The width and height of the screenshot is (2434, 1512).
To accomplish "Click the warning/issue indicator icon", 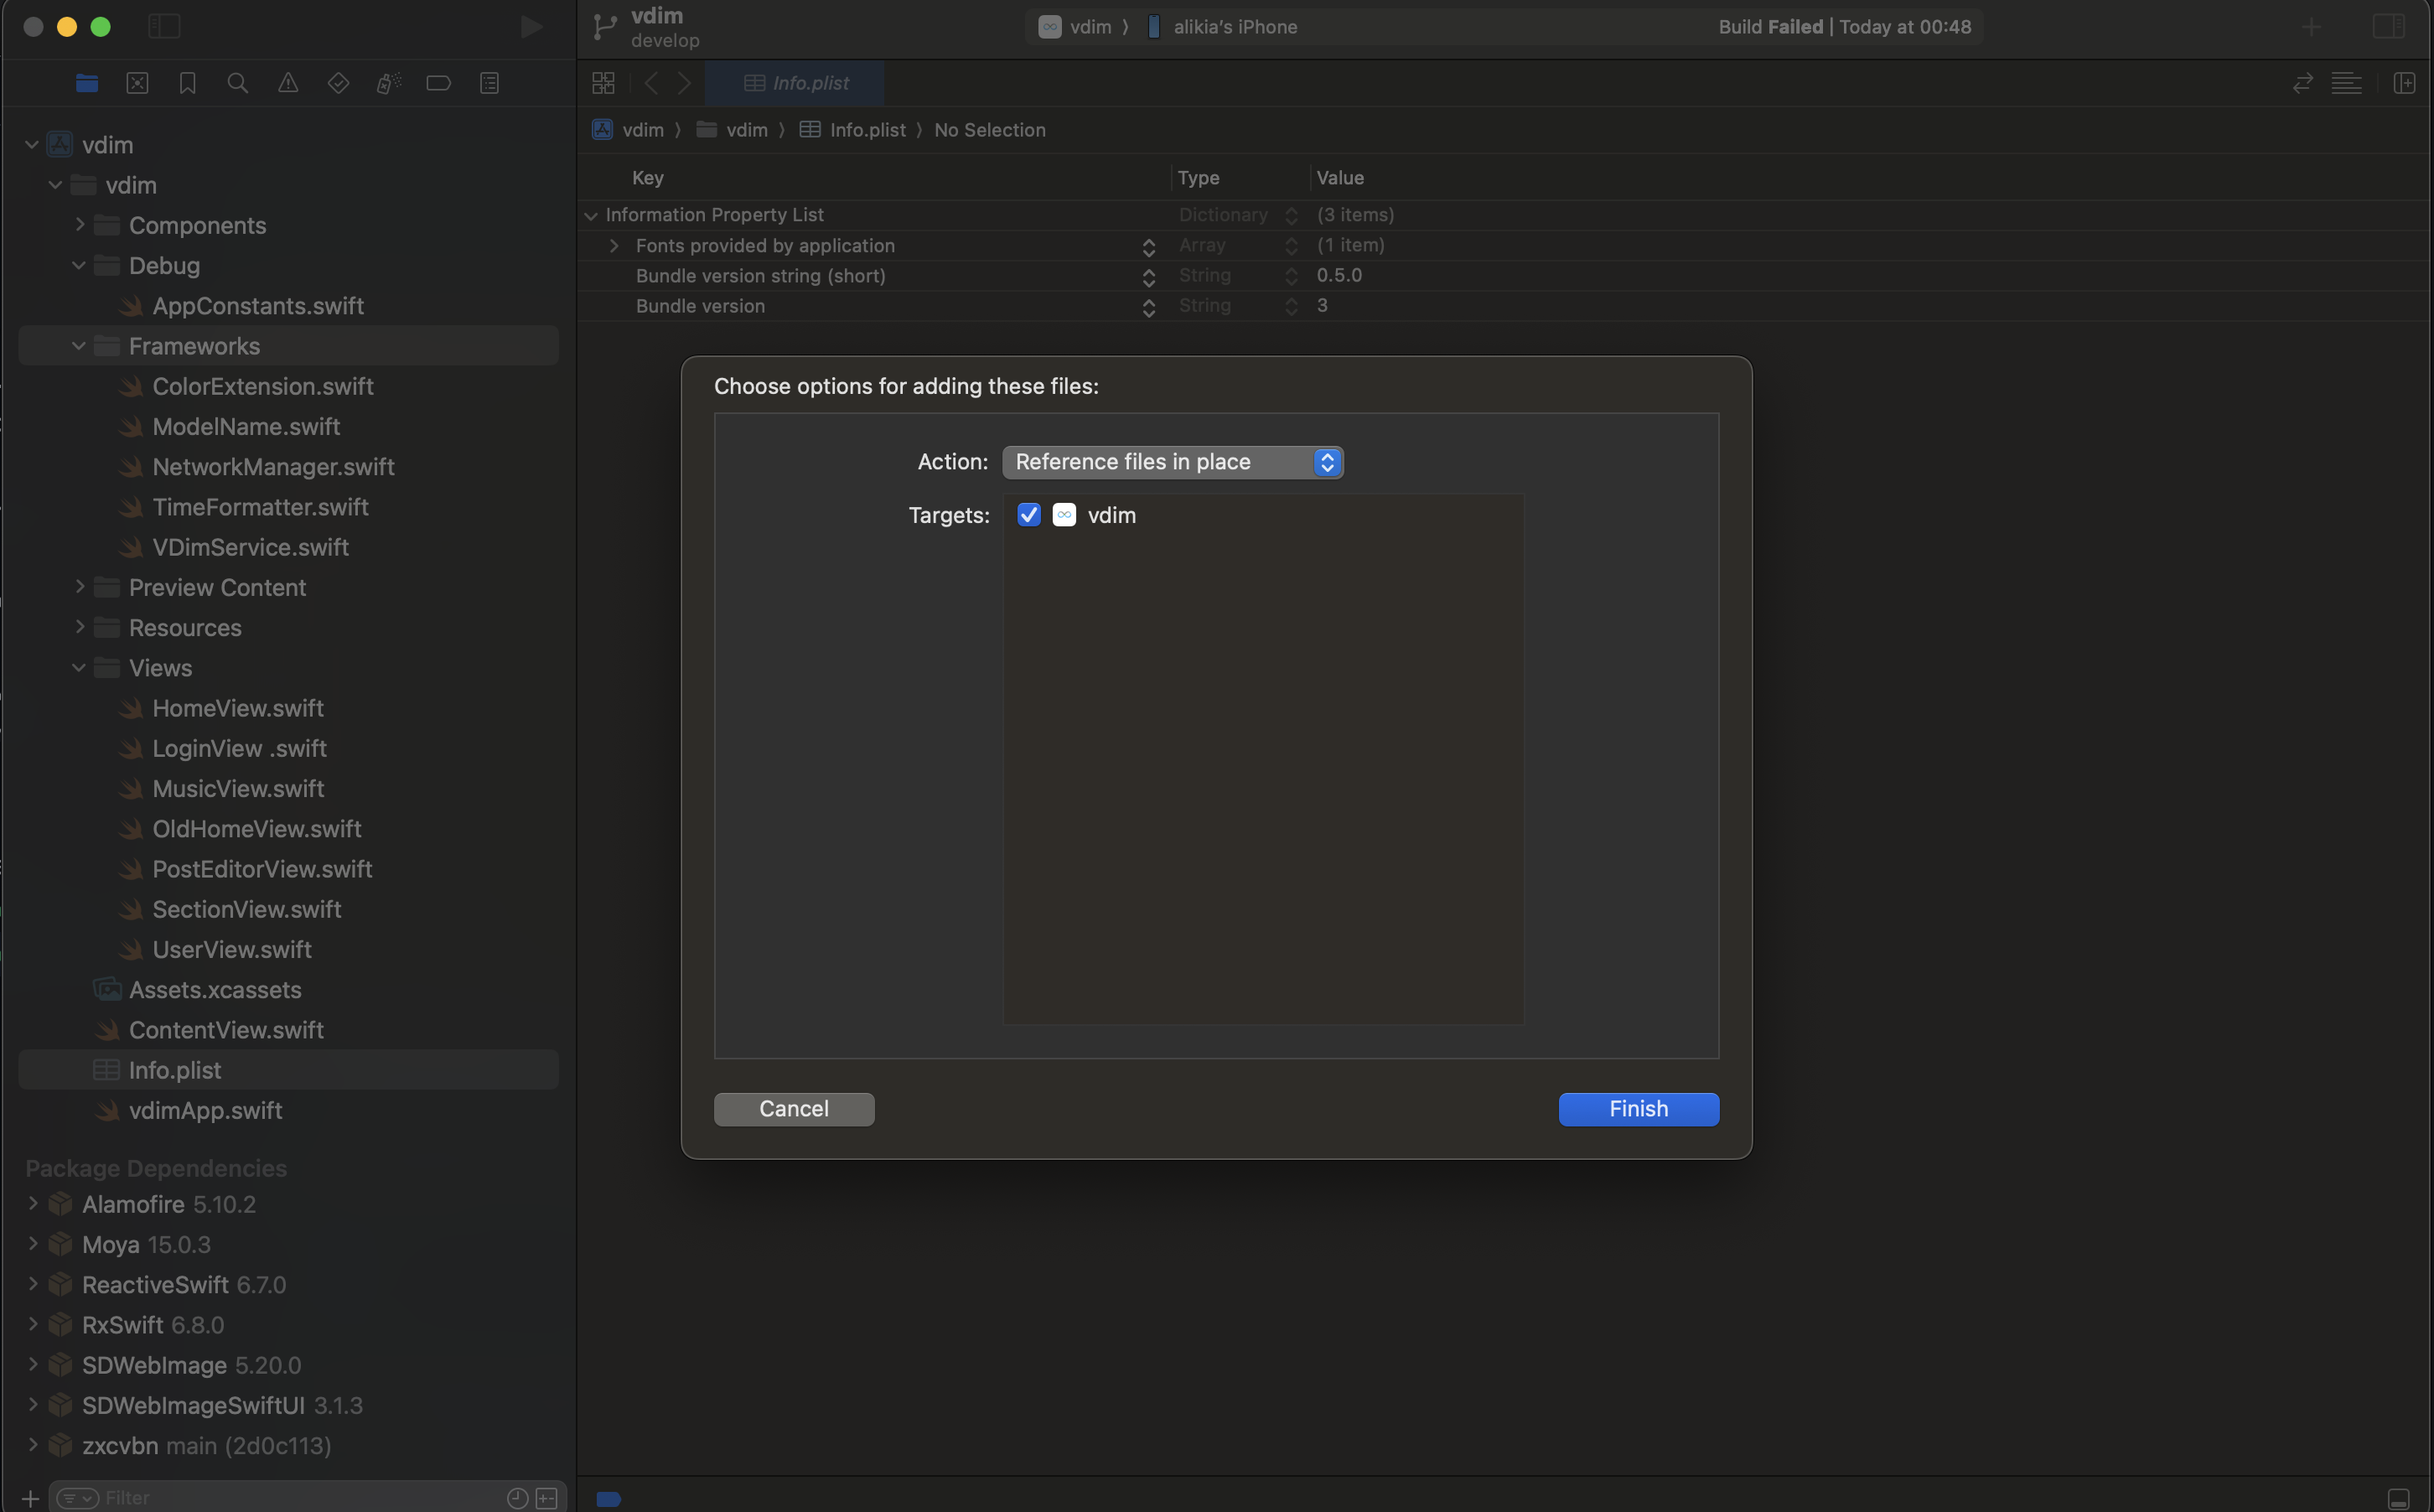I will 286,84.
